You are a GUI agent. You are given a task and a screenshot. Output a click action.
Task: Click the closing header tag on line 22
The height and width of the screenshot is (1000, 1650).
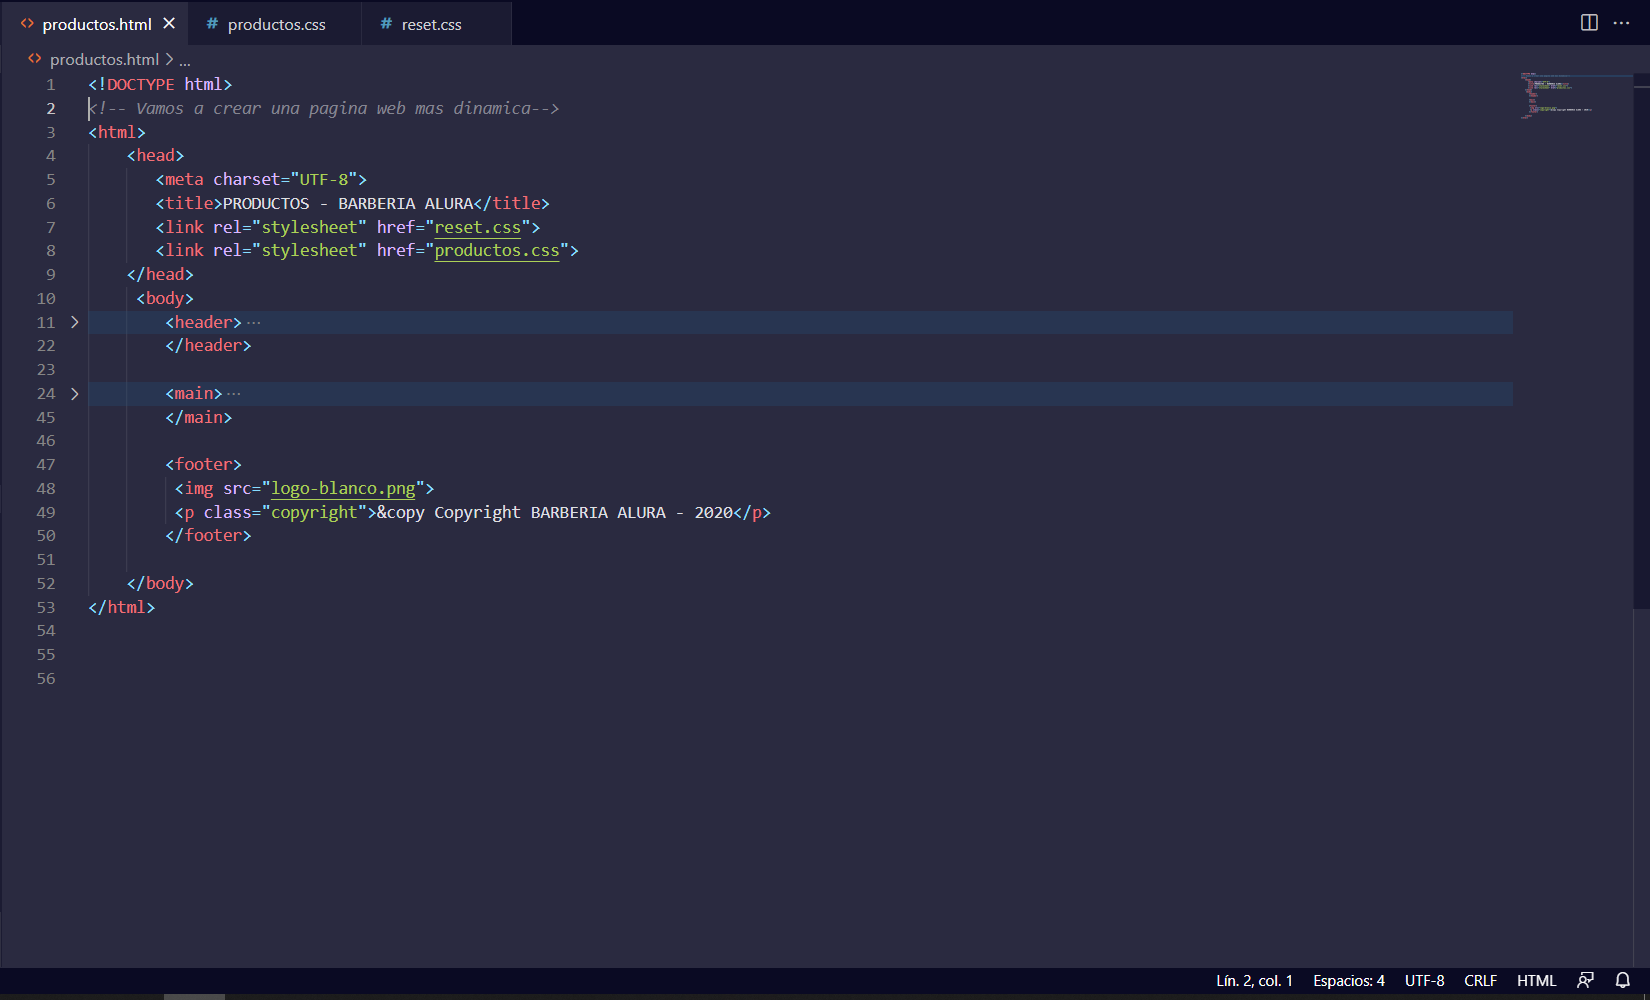click(x=208, y=346)
